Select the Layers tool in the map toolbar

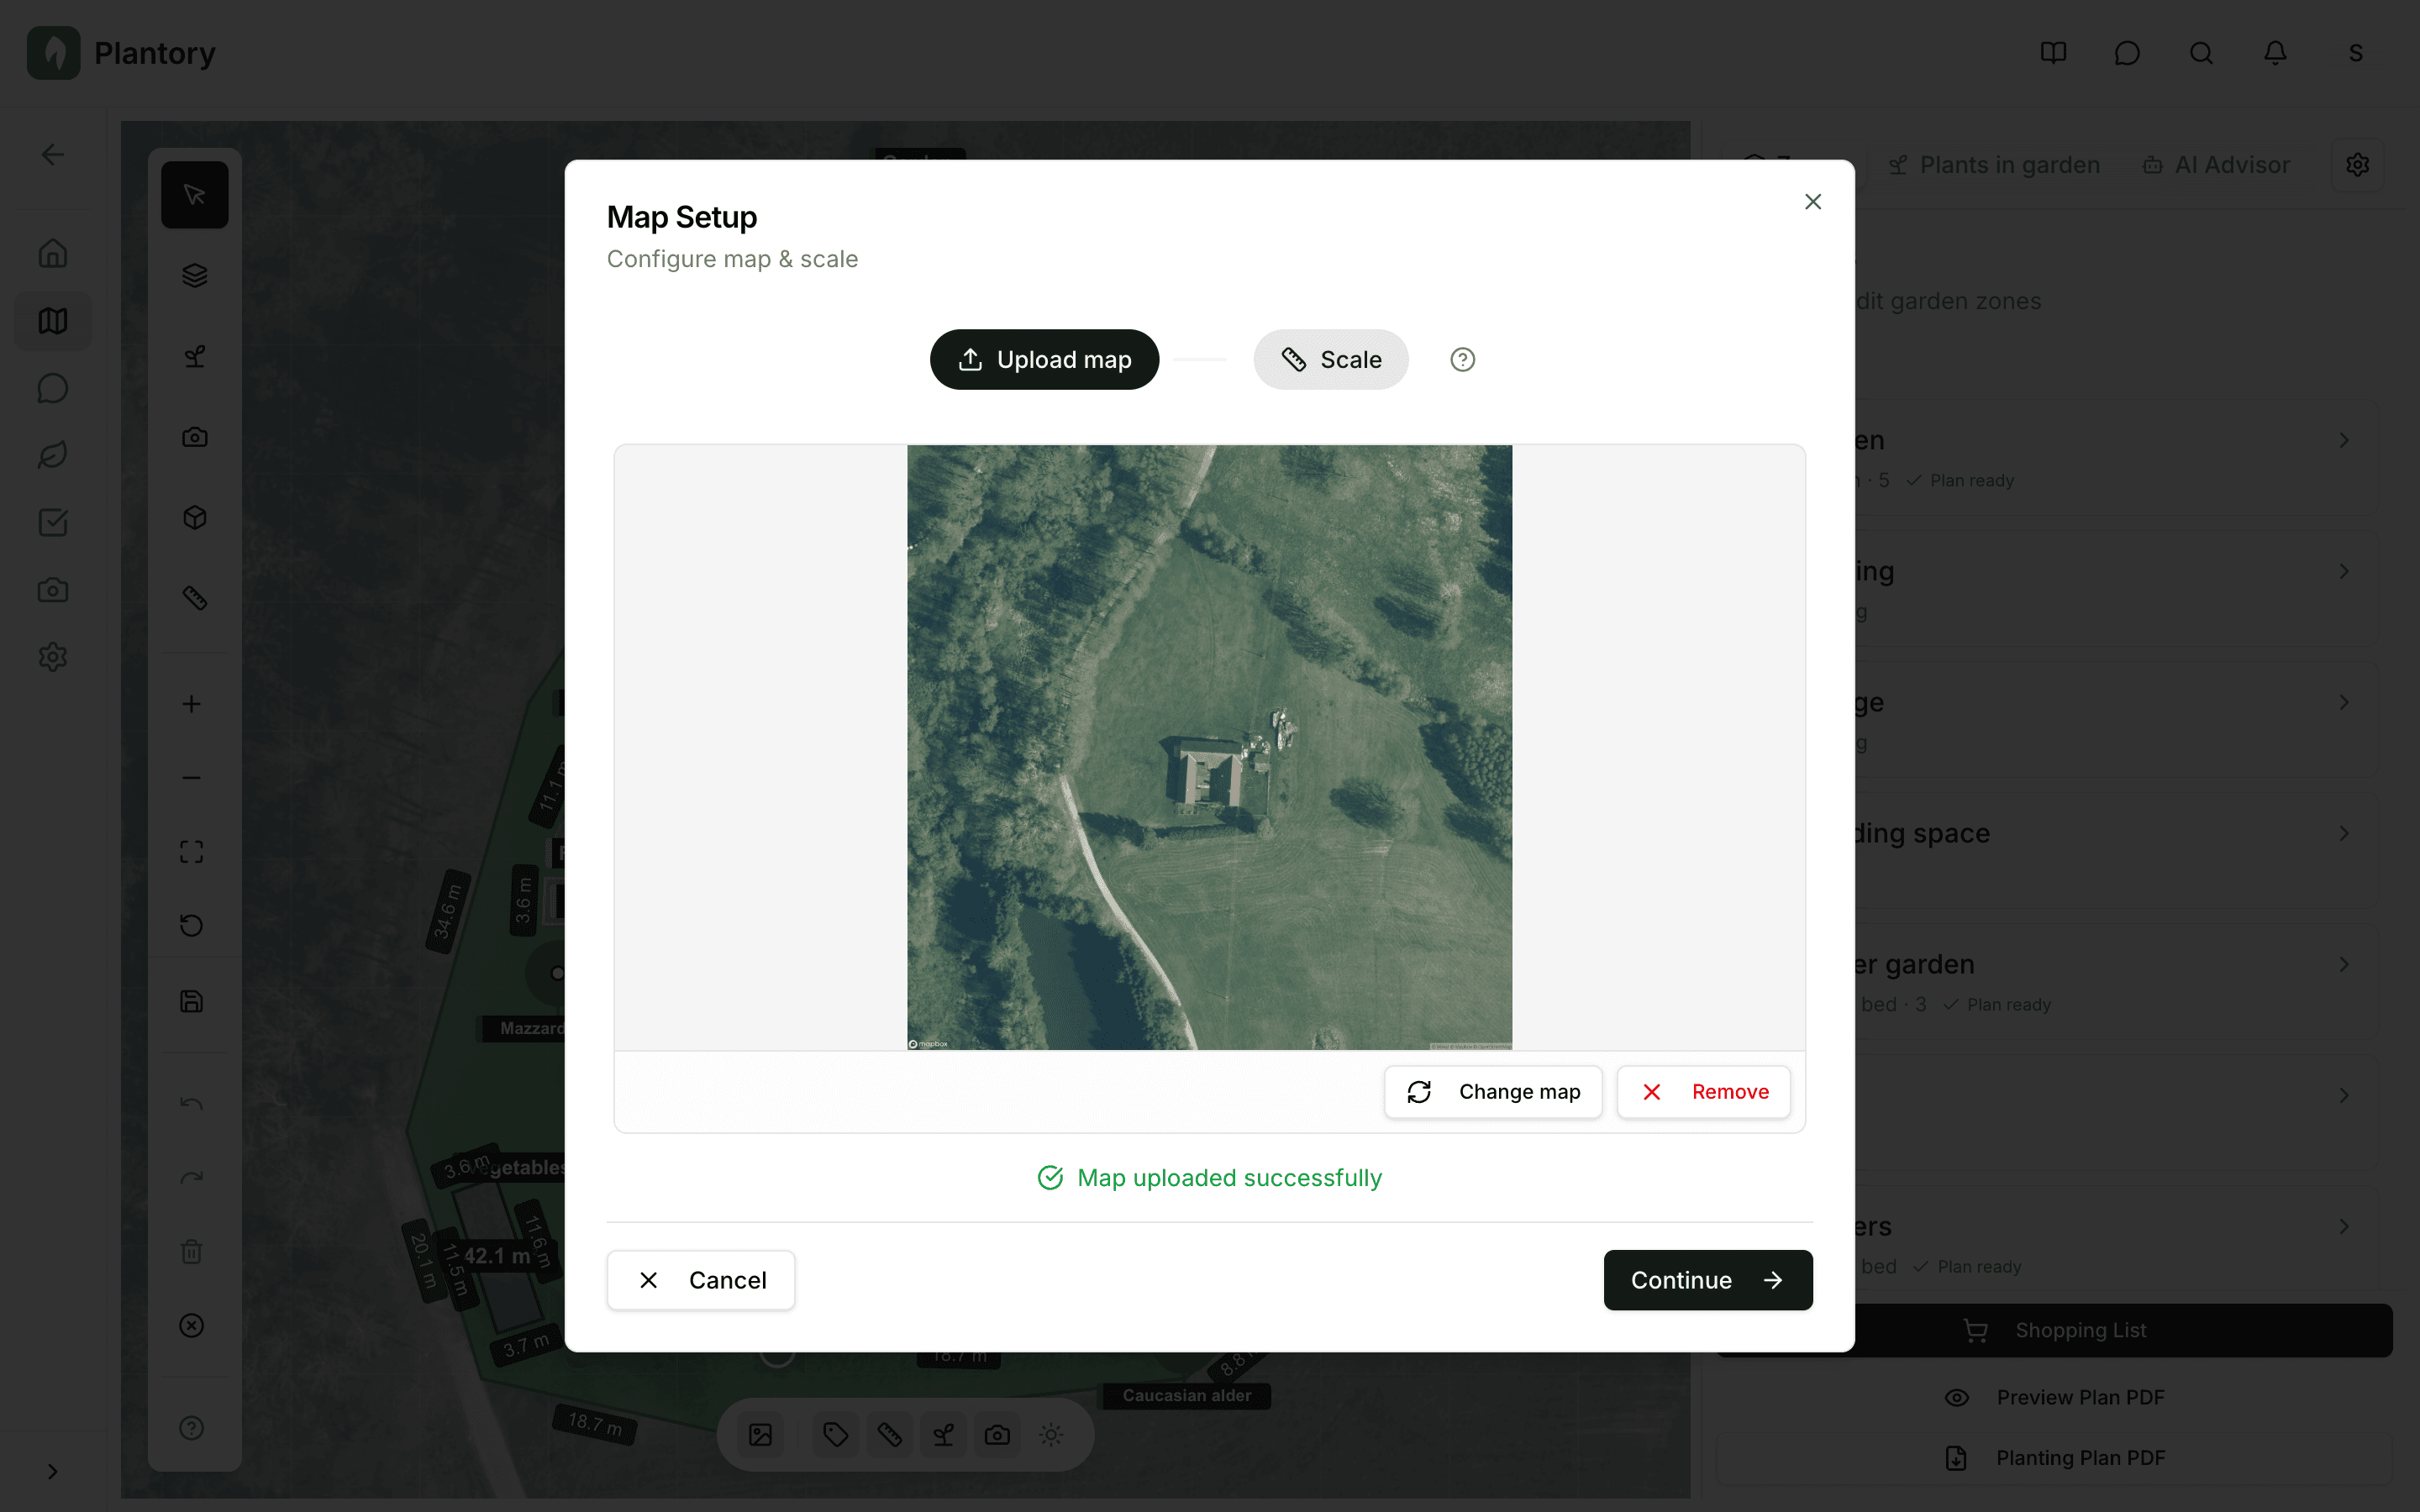click(194, 275)
